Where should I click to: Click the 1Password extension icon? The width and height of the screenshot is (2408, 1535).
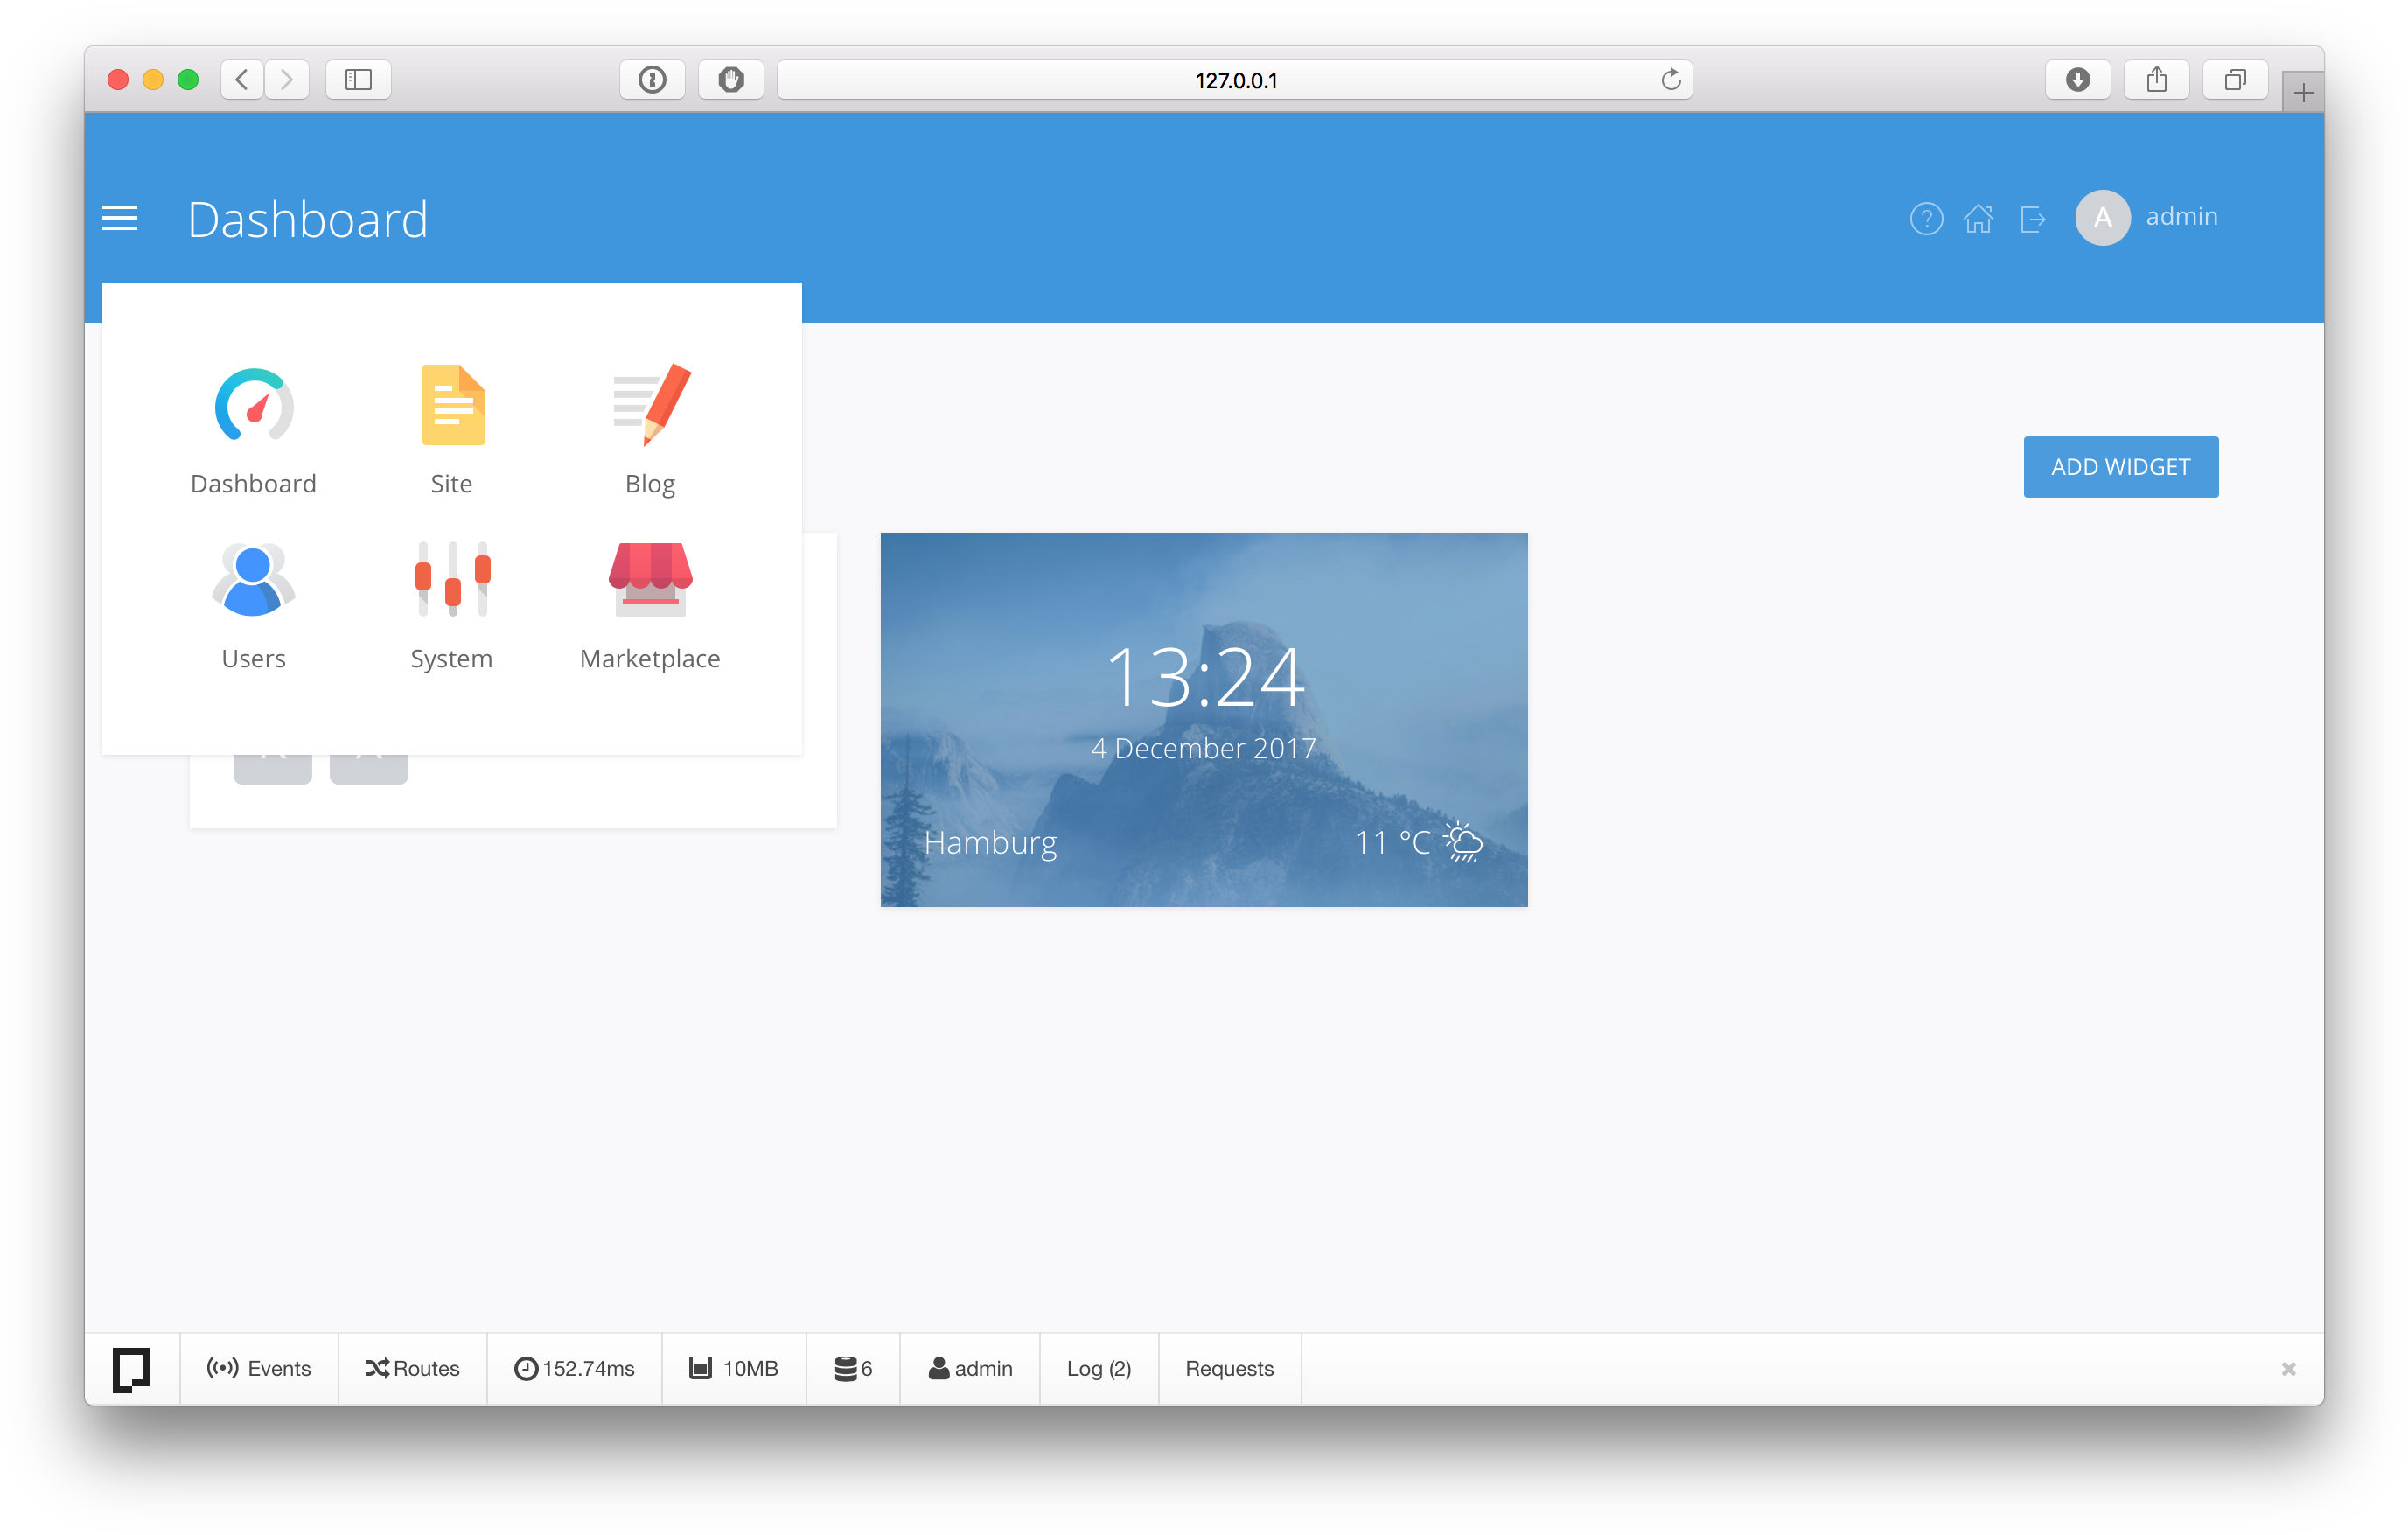tap(652, 79)
